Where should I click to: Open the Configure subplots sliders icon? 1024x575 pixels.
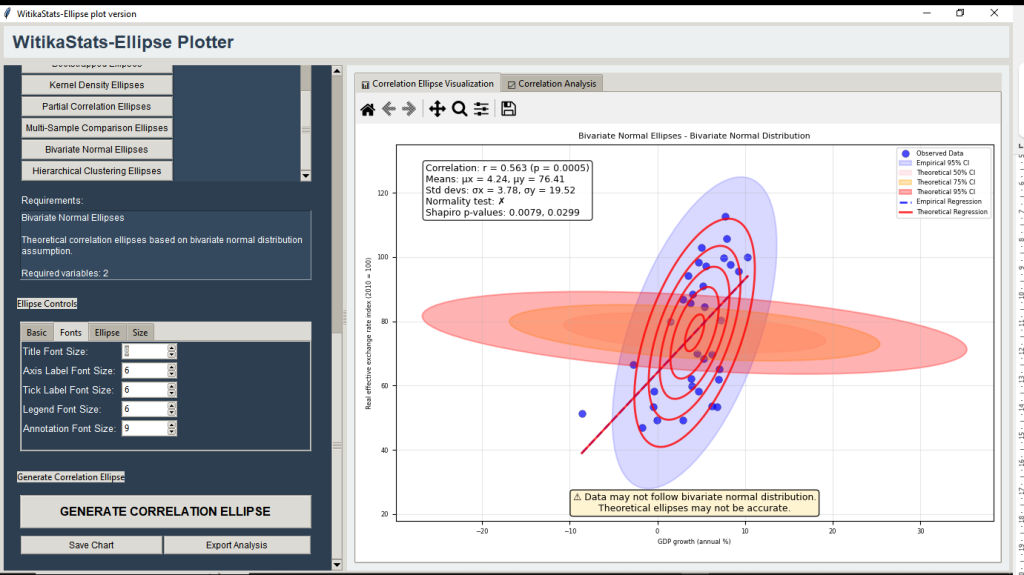click(x=481, y=109)
